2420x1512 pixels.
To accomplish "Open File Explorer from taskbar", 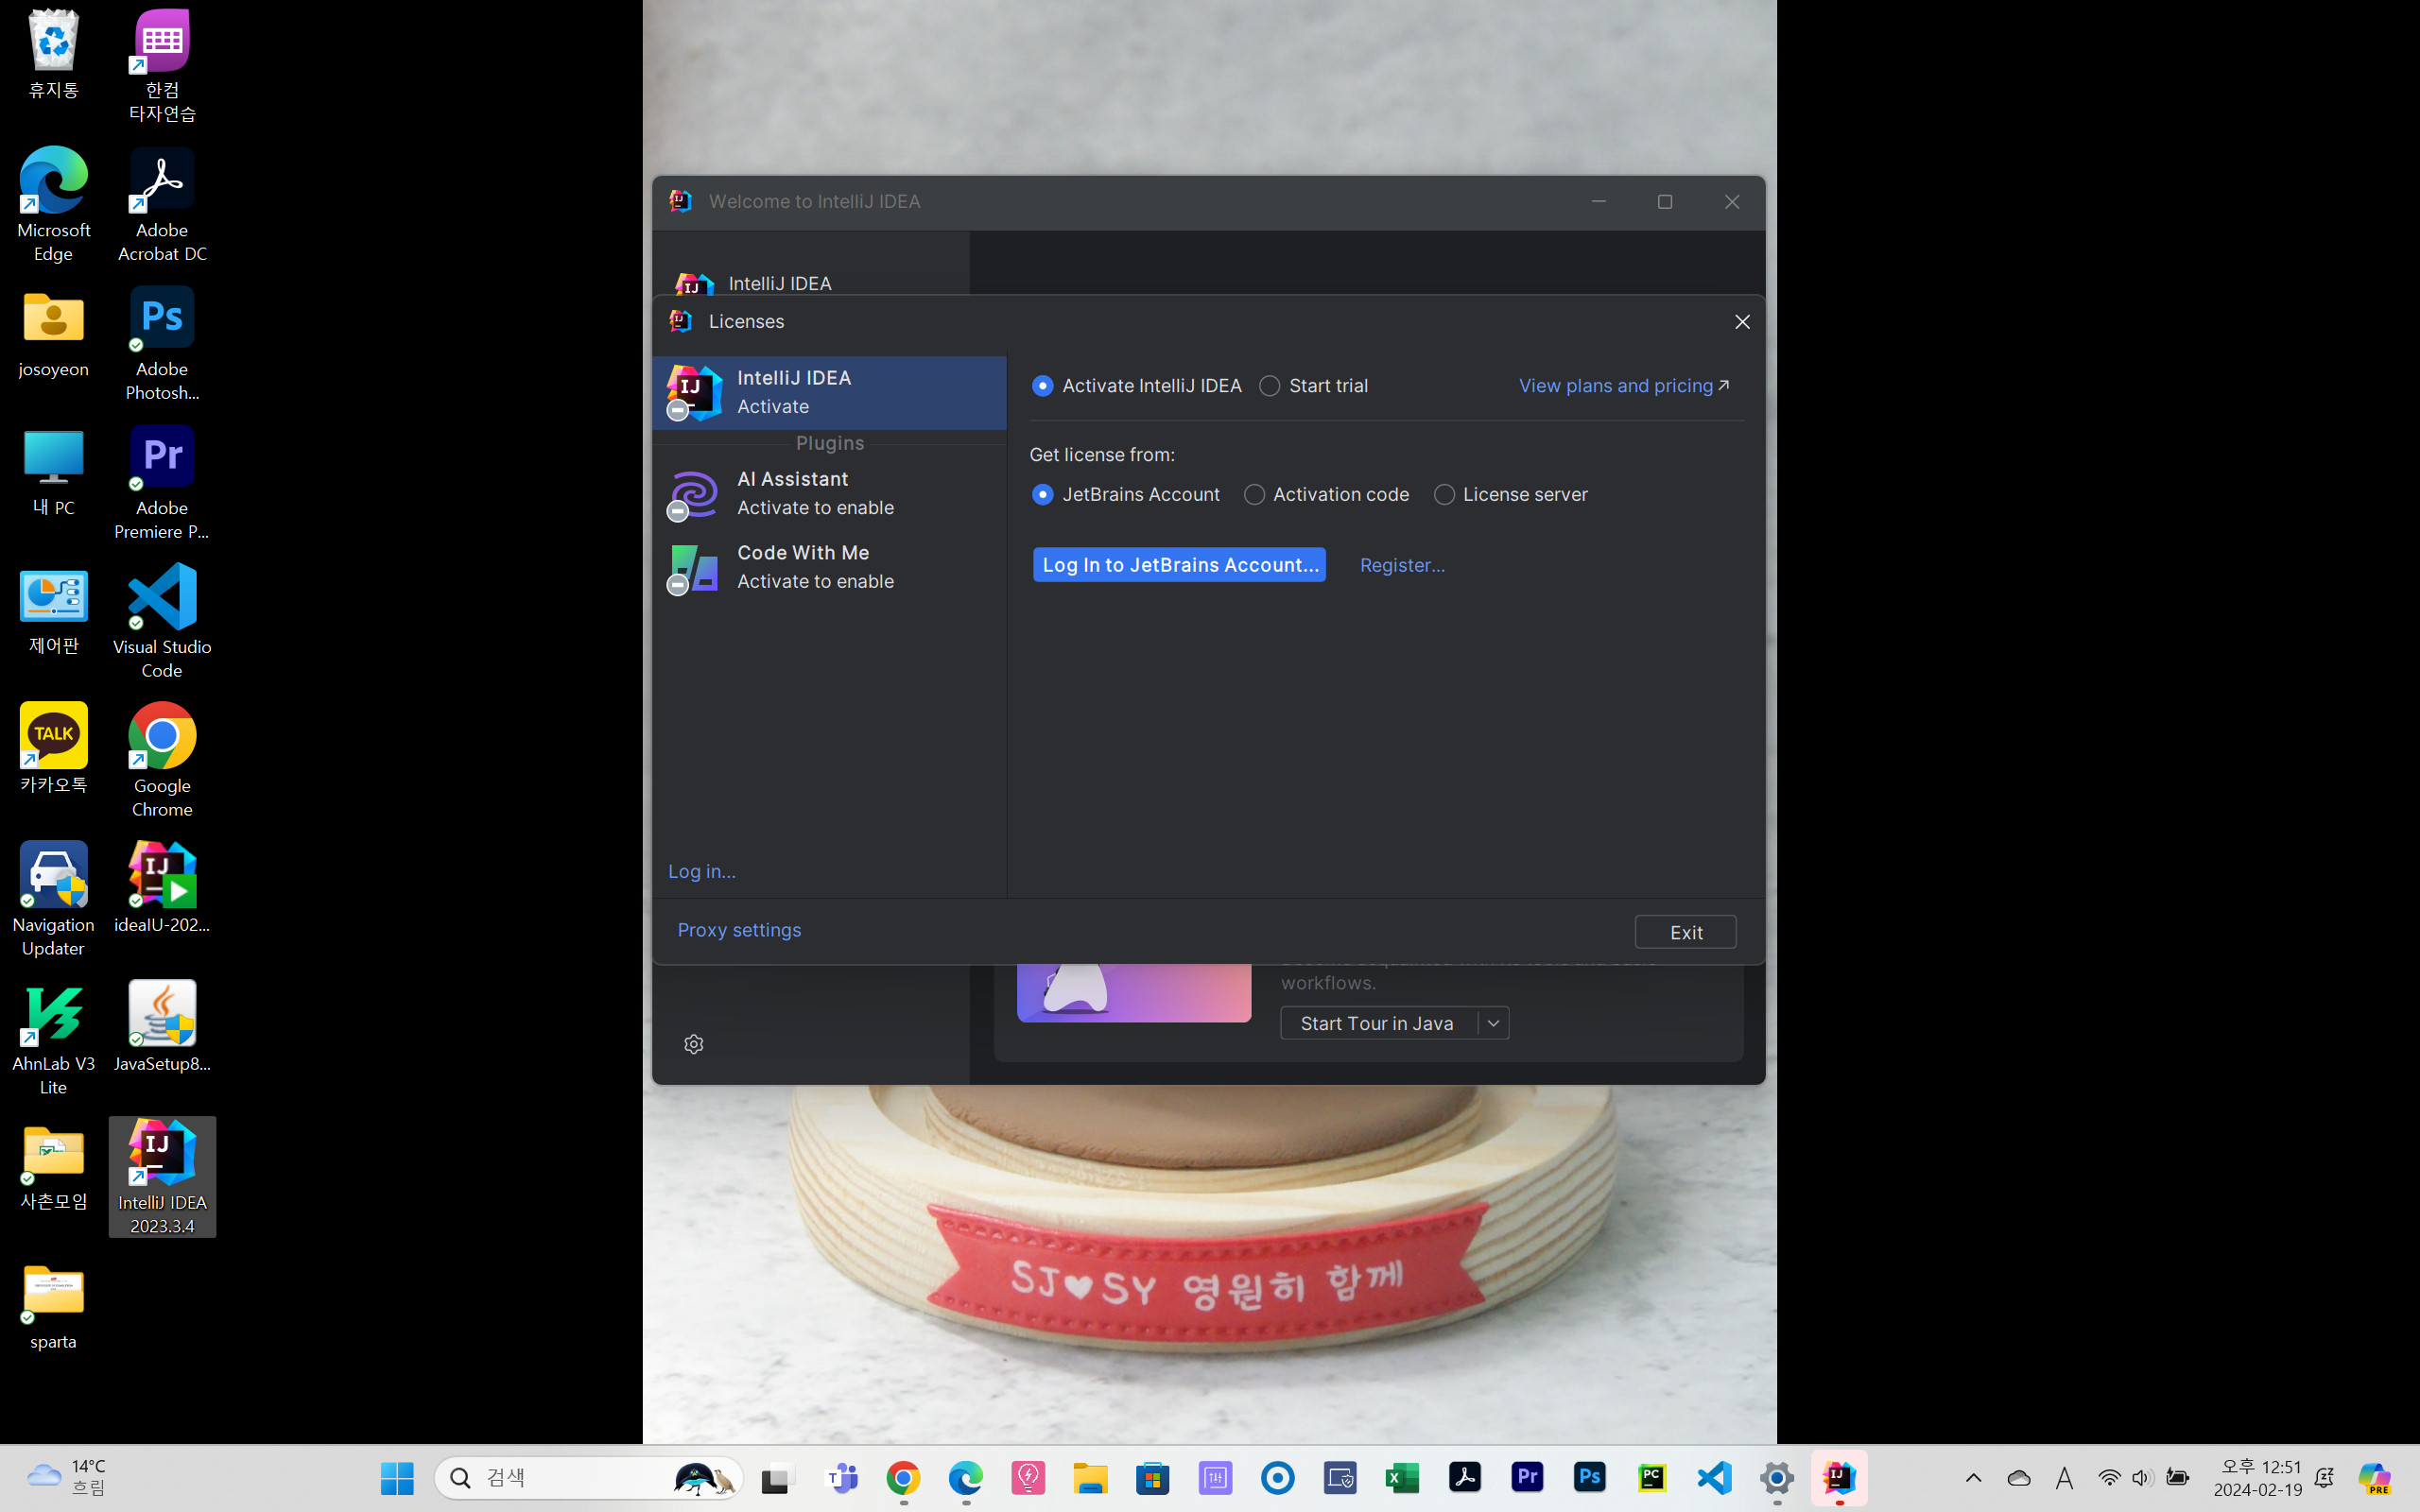I will [x=1090, y=1478].
